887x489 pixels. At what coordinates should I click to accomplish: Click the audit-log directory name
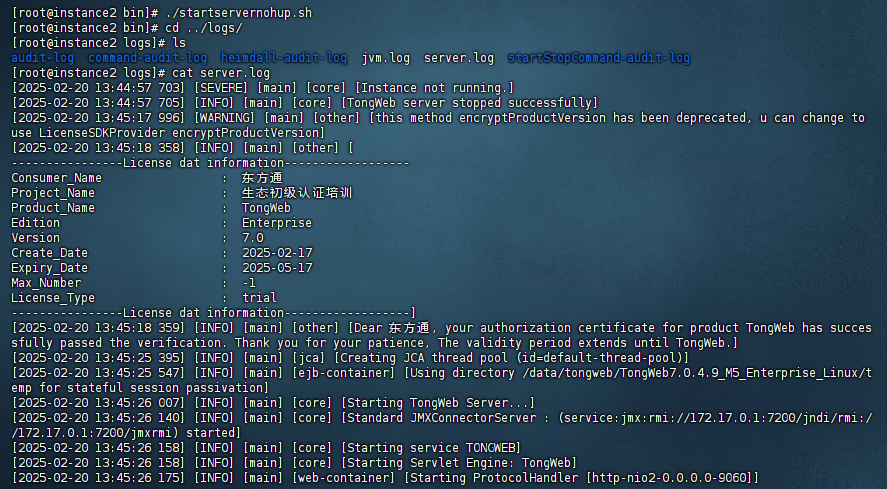tap(42, 58)
